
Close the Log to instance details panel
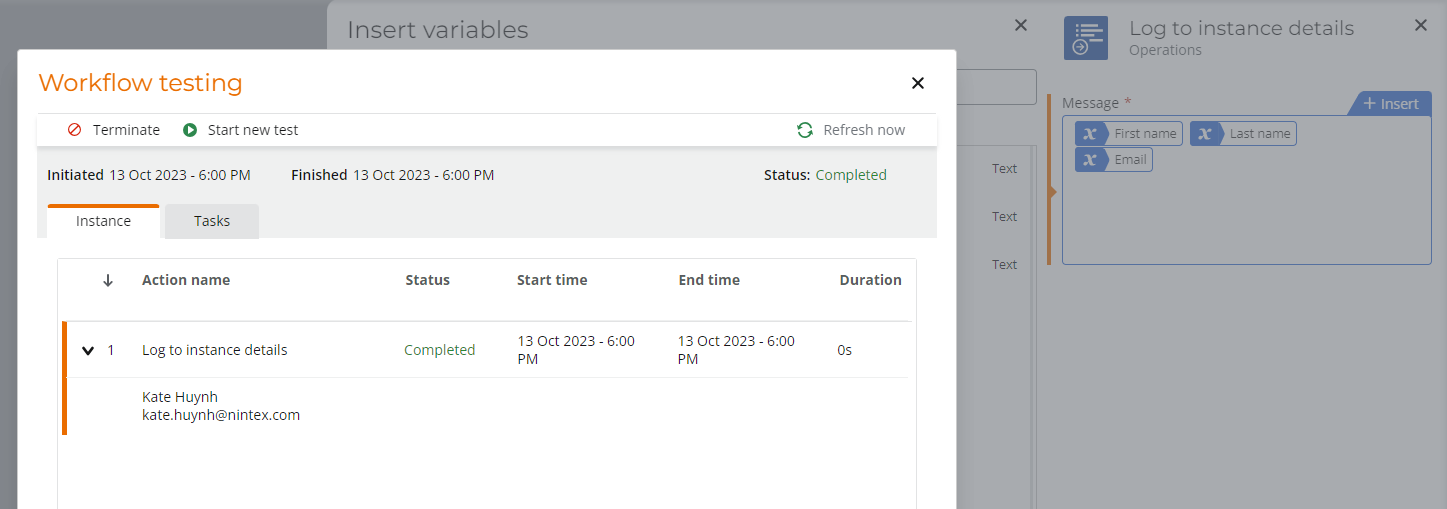coord(1421,26)
